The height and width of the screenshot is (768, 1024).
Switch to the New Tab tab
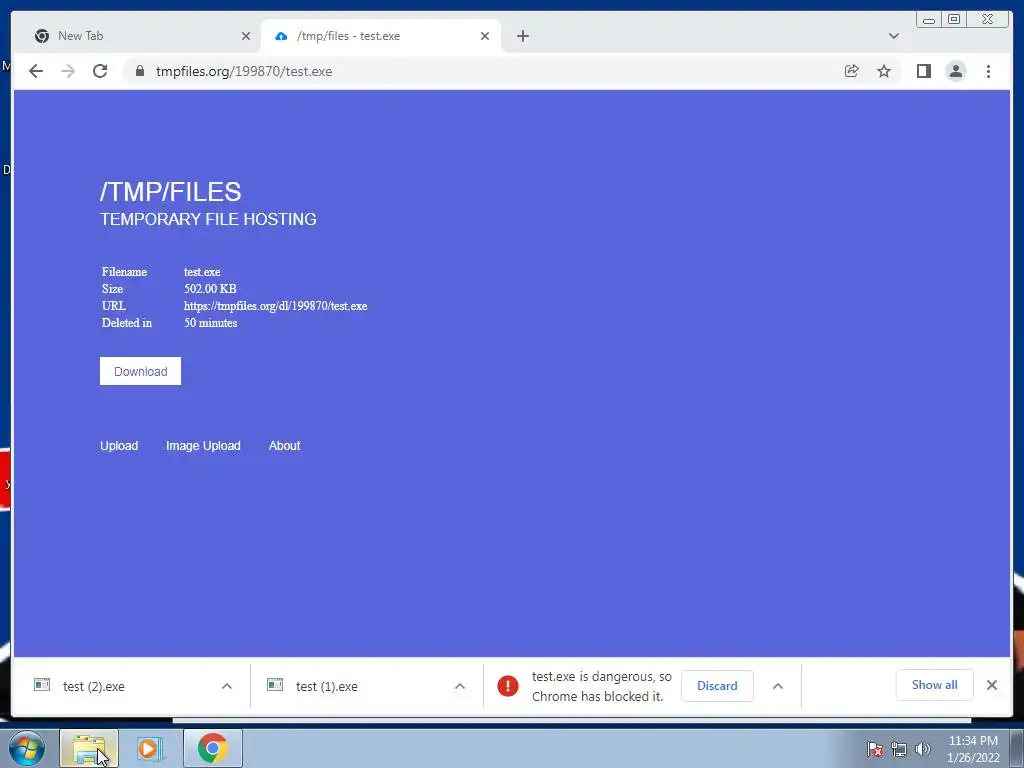coord(137,36)
